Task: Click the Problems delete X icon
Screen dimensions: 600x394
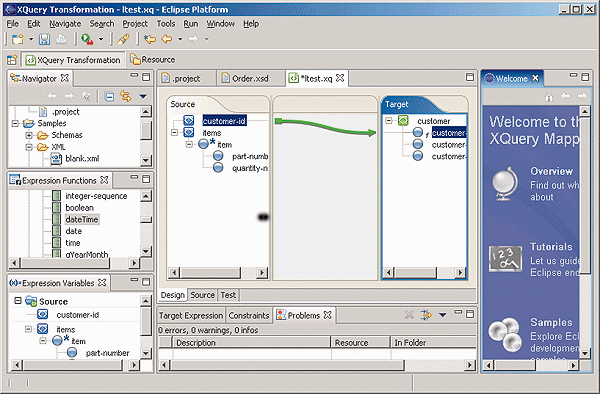Action: [409, 315]
